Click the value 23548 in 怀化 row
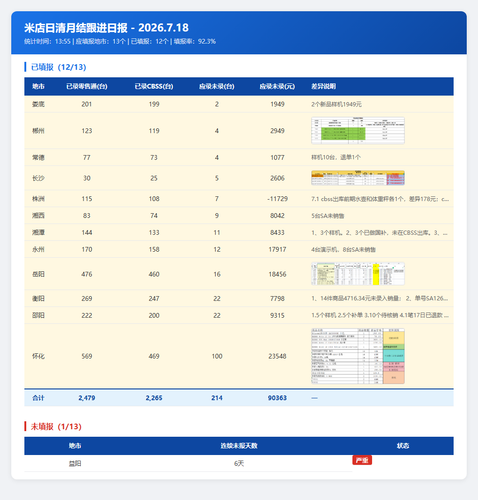This screenshot has width=478, height=500. click(277, 356)
